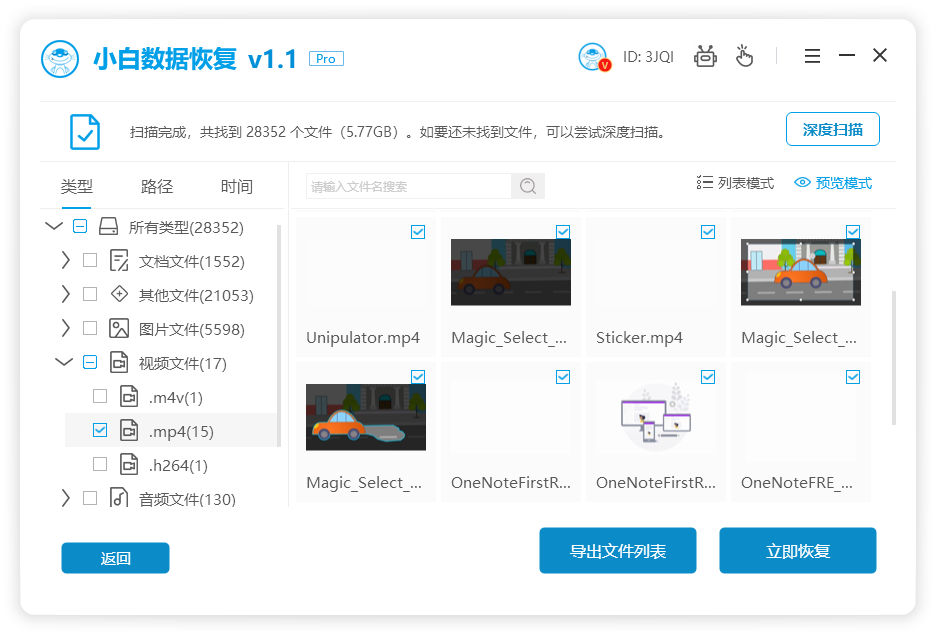Click the 立即恢复 recover now button

(798, 551)
